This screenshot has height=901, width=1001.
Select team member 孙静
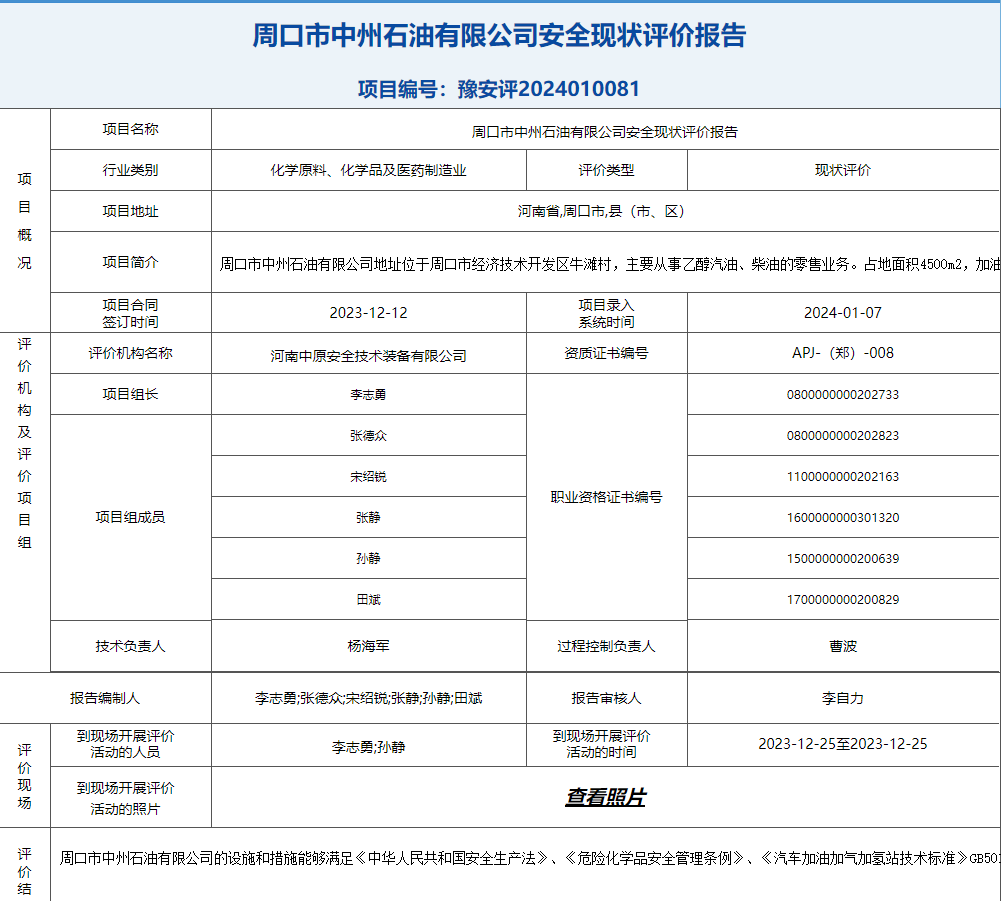coord(368,559)
